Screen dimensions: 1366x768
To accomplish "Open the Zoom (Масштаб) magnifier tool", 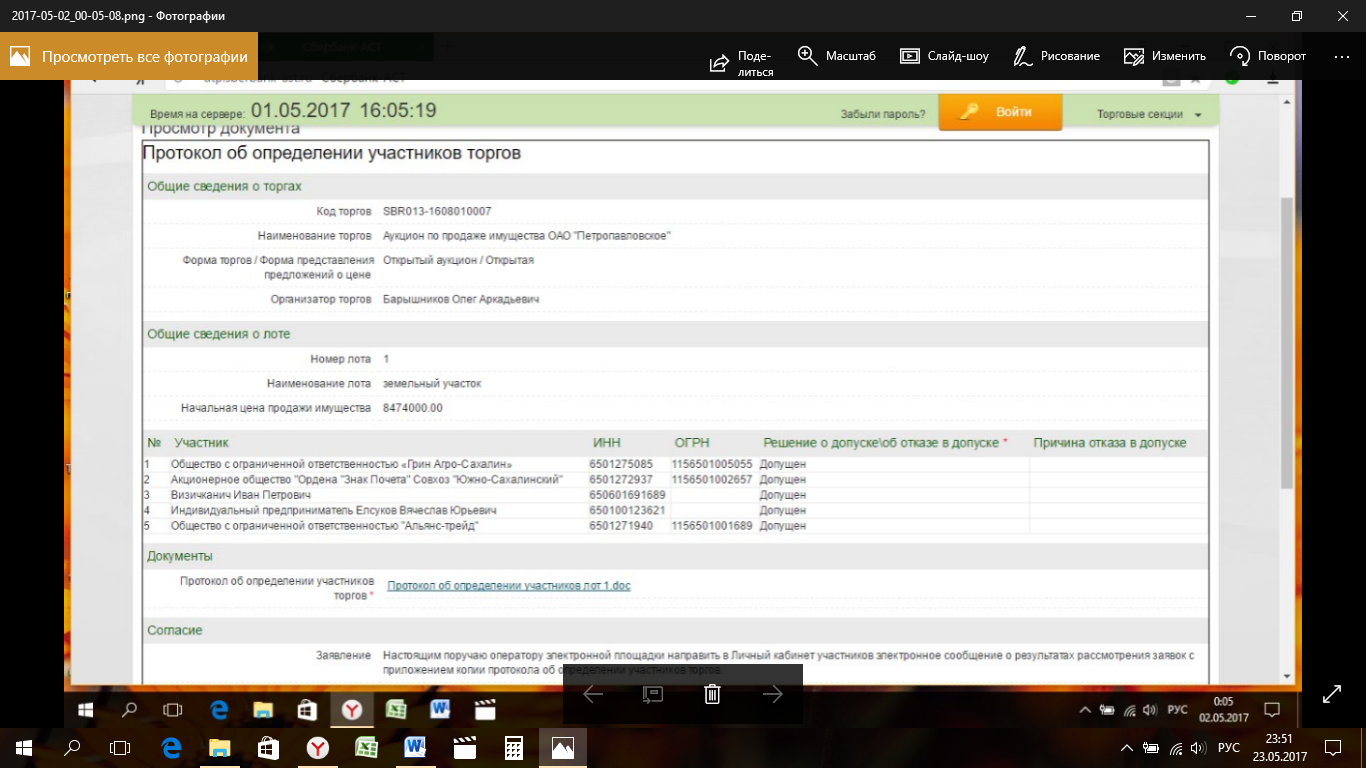I will [807, 55].
